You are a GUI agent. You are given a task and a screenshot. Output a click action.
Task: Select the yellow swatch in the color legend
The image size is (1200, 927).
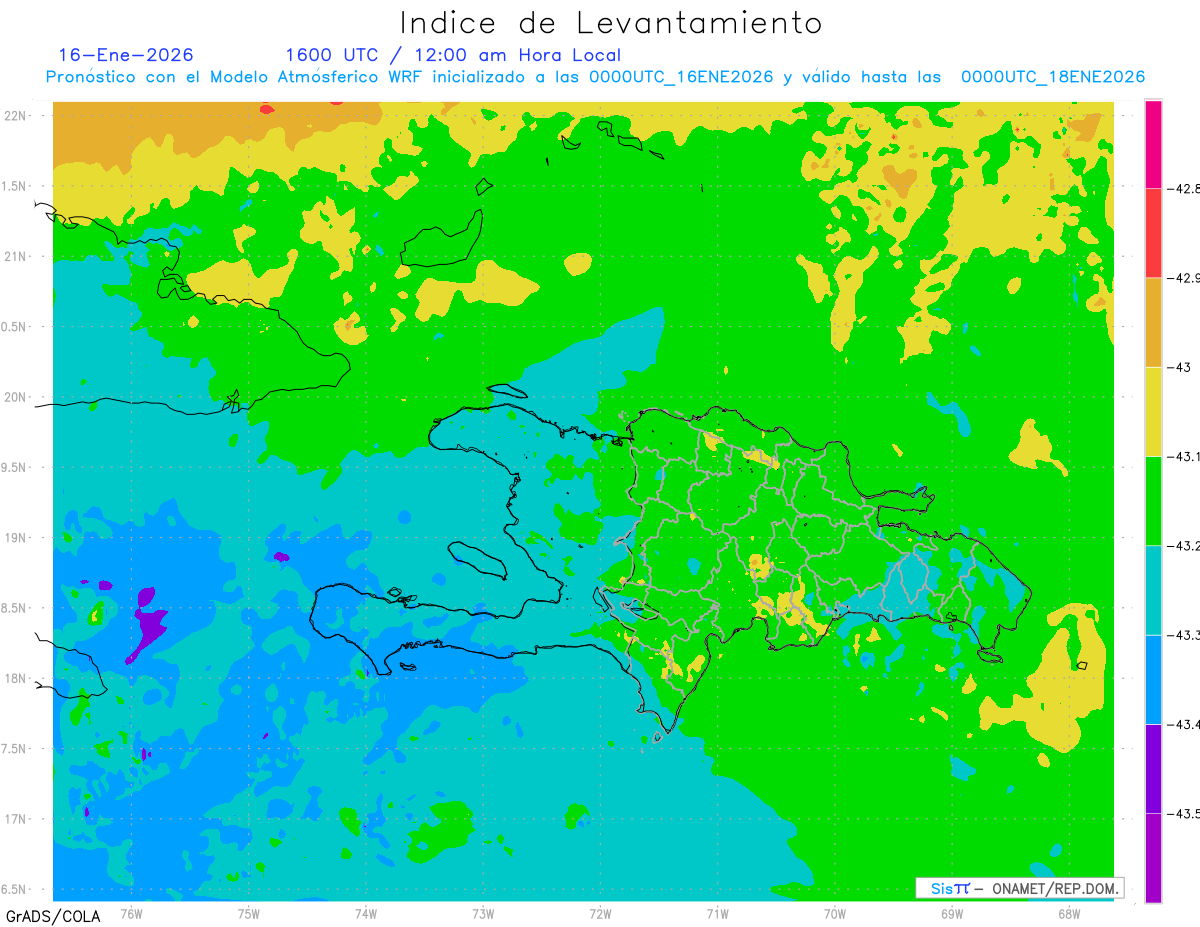[1153, 411]
